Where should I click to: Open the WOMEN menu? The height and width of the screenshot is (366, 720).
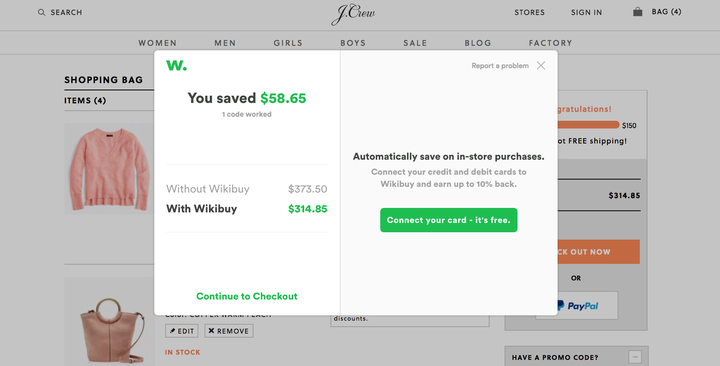click(x=158, y=43)
